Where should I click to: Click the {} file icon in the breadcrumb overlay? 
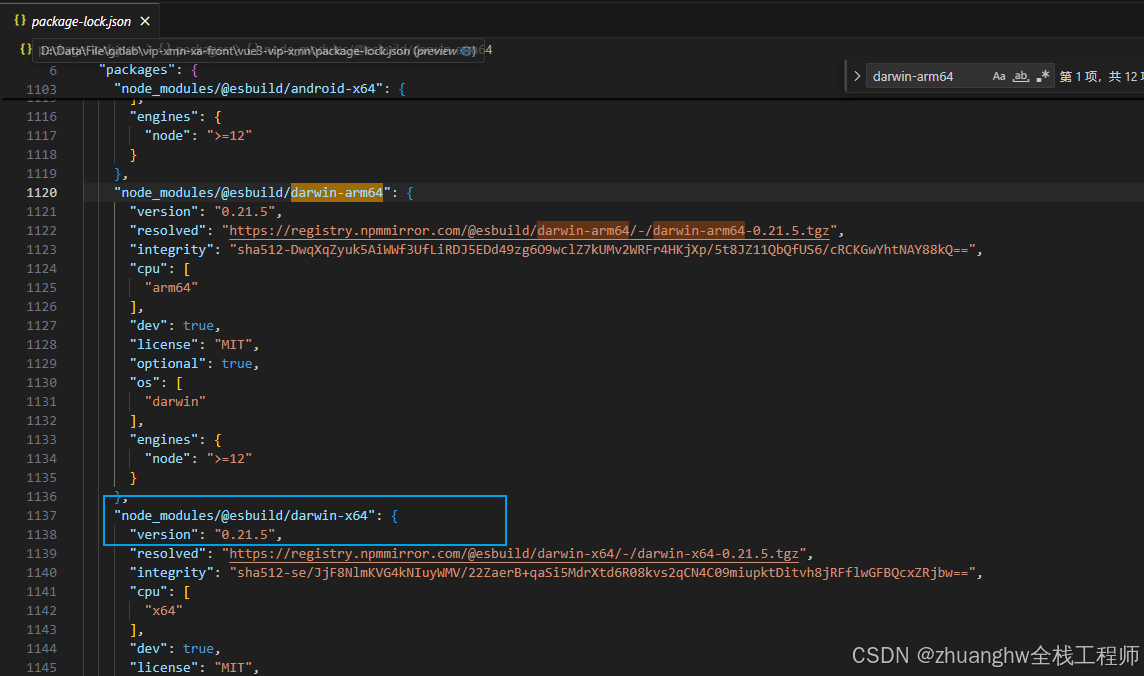point(24,48)
